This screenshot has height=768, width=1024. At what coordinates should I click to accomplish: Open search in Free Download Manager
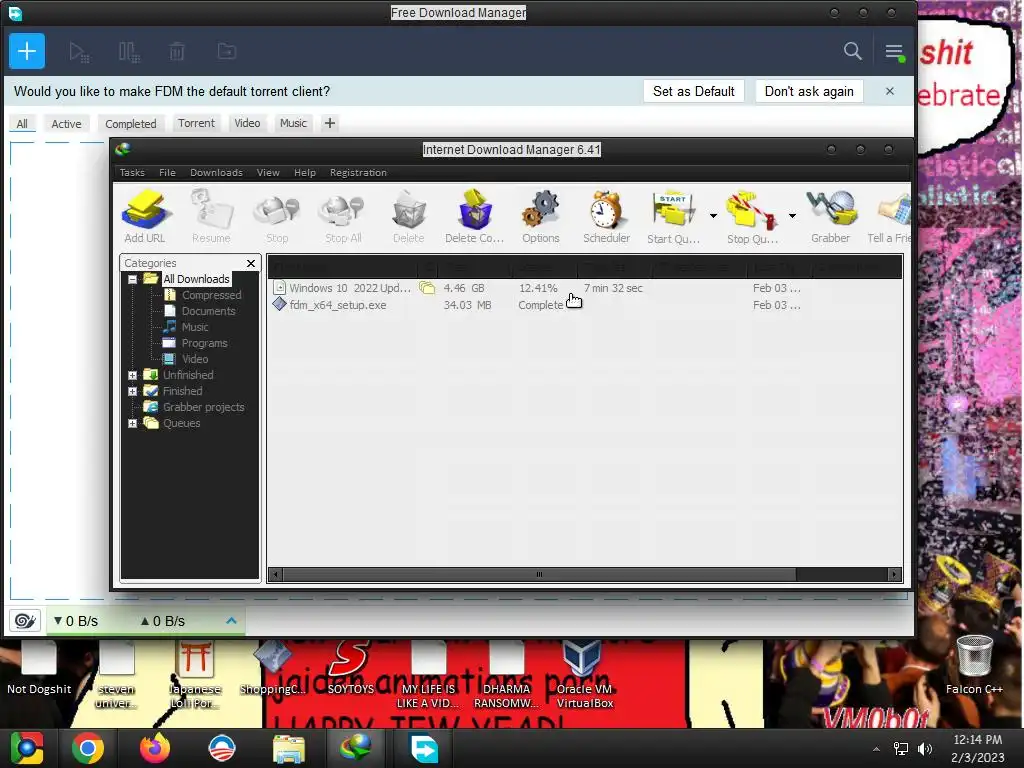[852, 51]
